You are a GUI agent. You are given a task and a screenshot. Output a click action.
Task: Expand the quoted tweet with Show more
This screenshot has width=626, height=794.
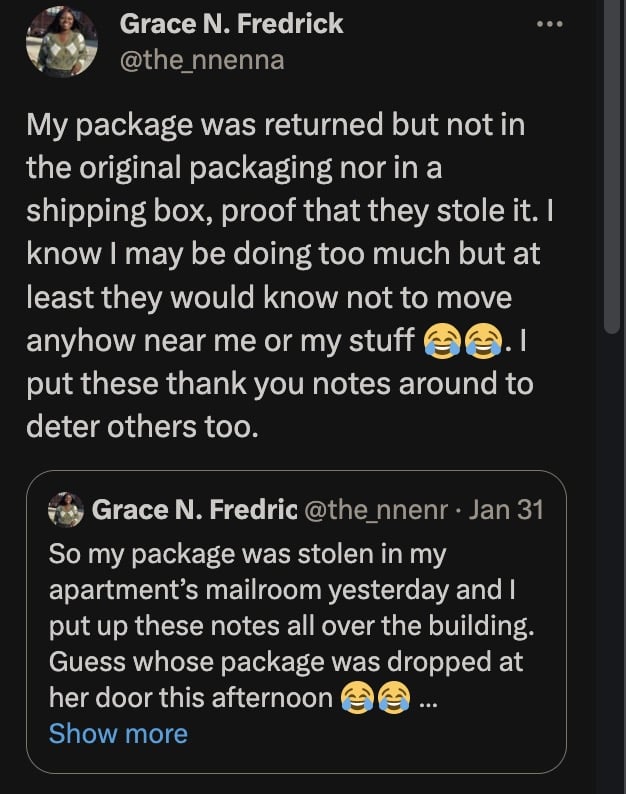[x=118, y=734]
